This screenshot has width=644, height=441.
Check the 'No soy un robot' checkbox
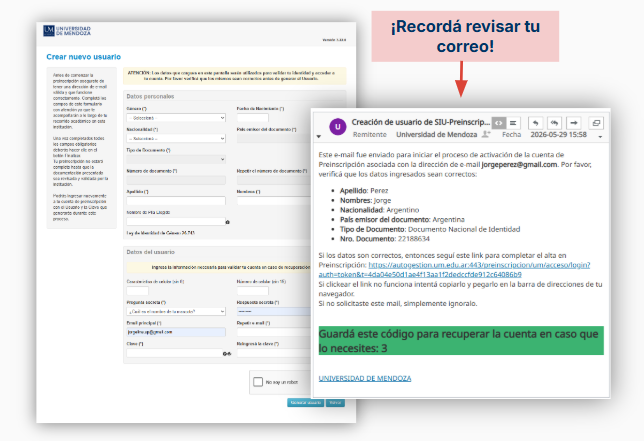click(x=258, y=382)
